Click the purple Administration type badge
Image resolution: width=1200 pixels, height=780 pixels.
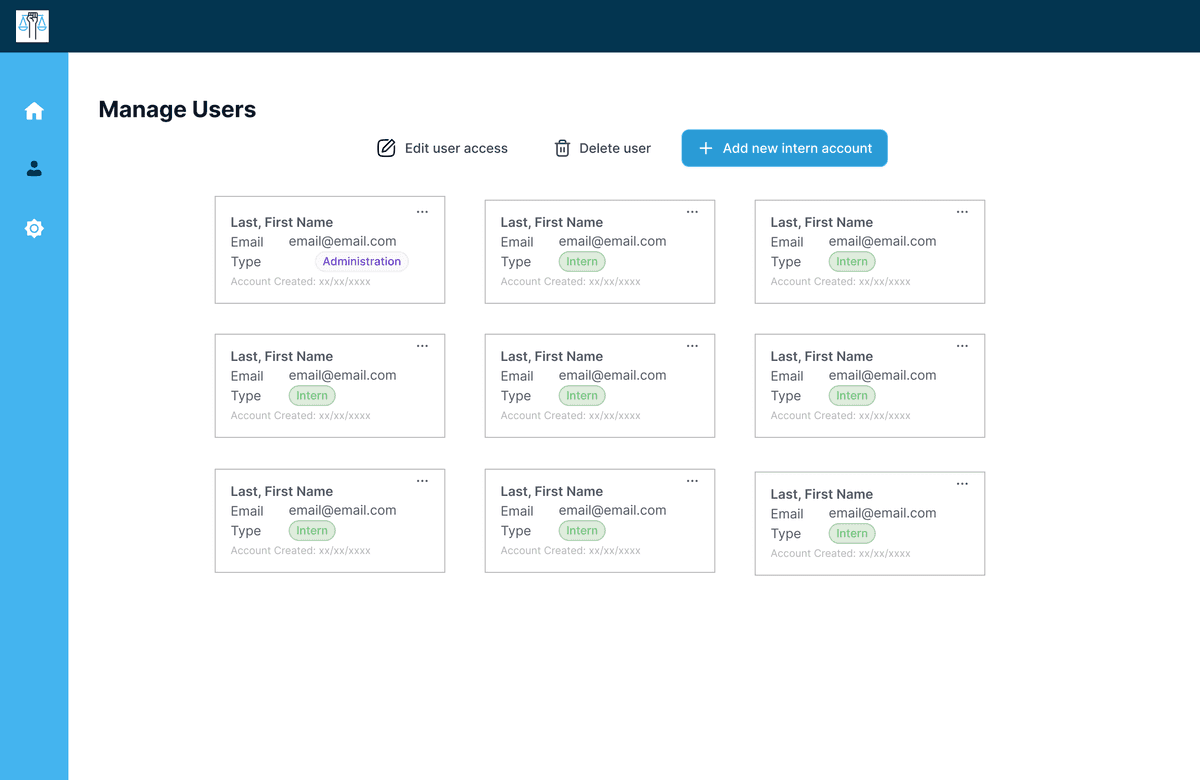361,262
